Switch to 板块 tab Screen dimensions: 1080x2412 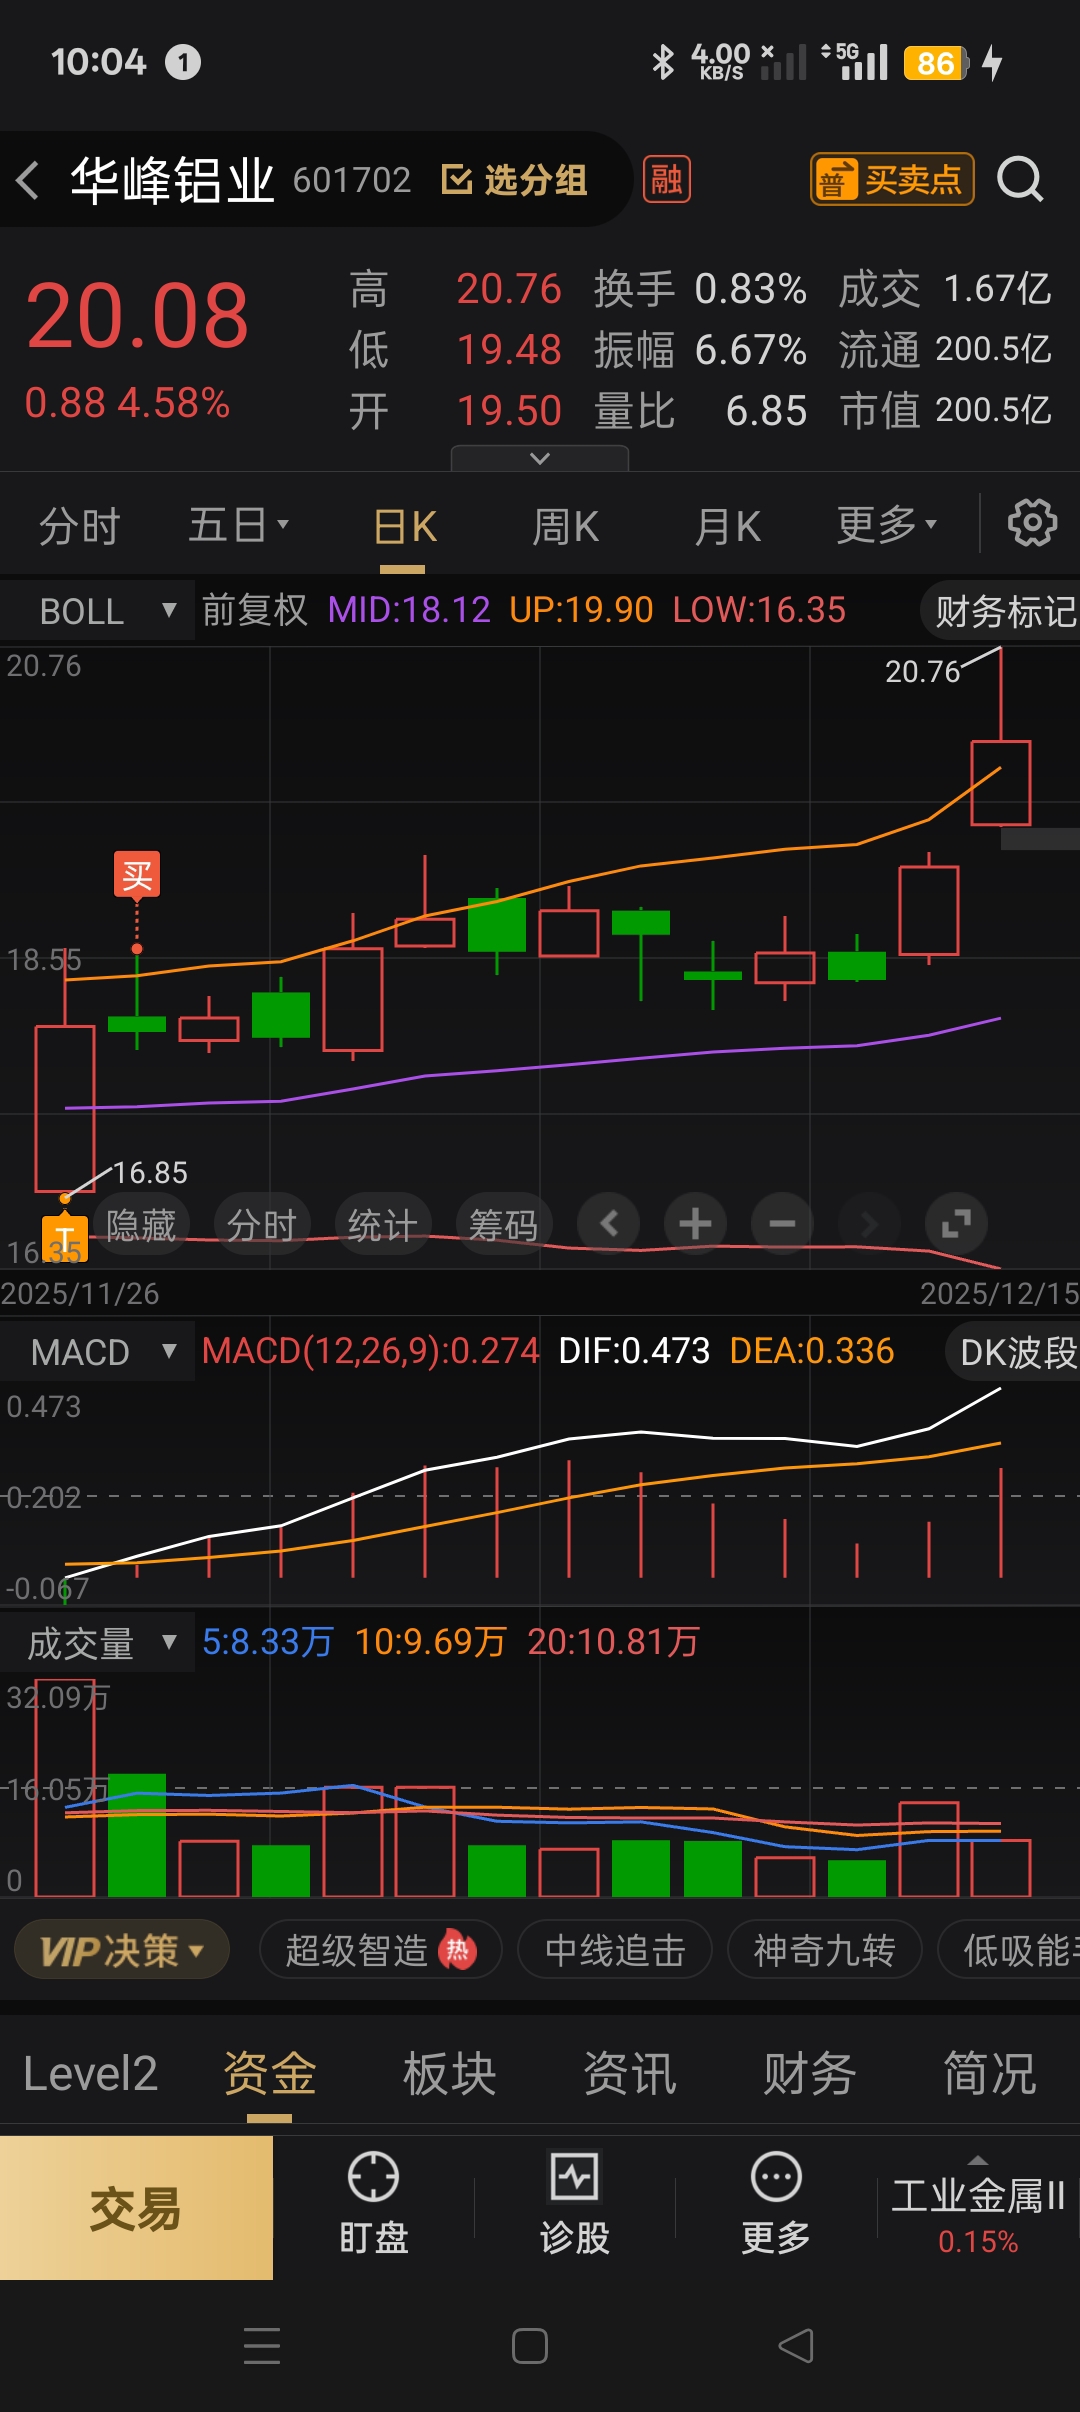(450, 2074)
